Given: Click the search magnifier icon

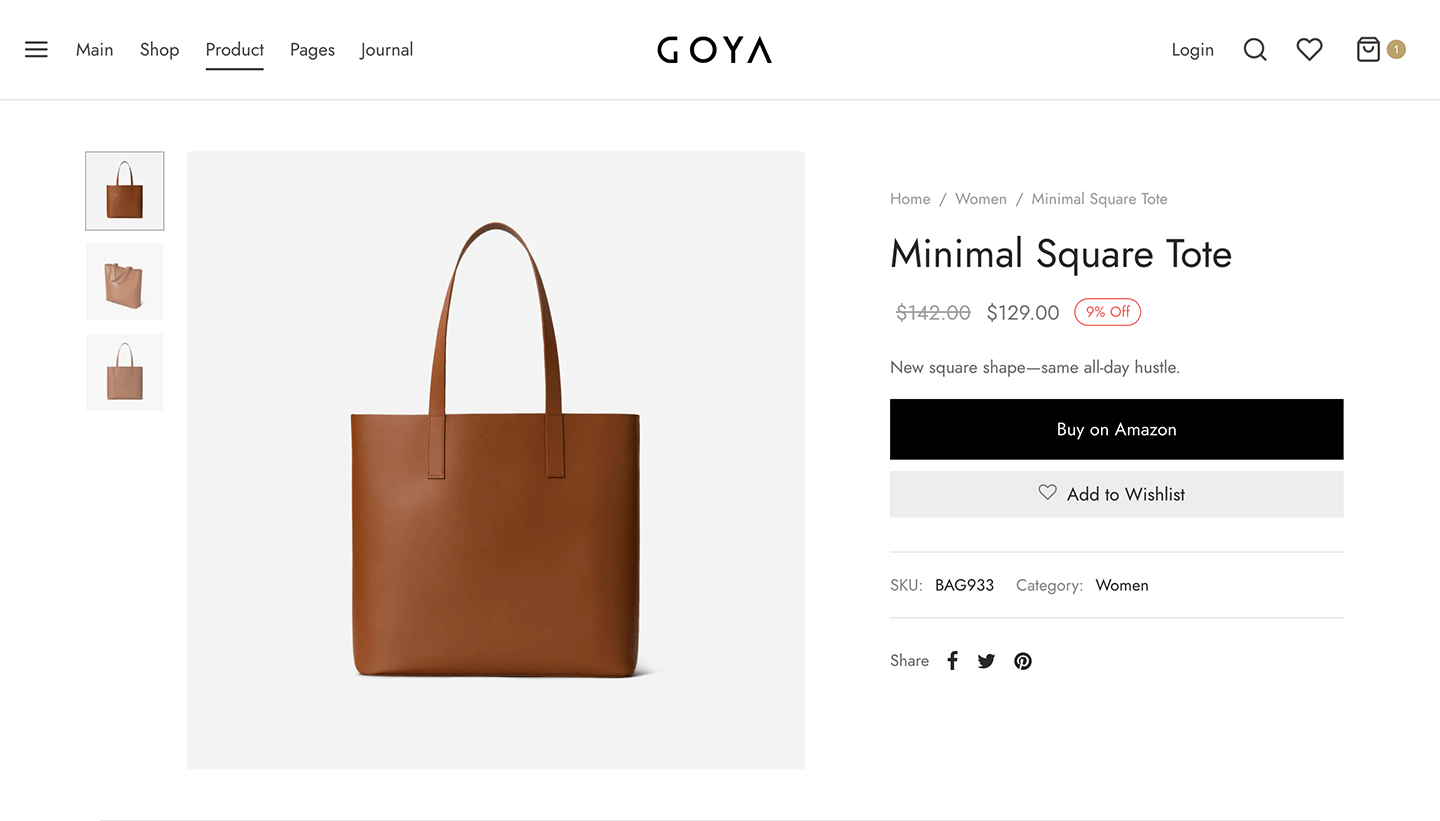Looking at the screenshot, I should 1255,50.
